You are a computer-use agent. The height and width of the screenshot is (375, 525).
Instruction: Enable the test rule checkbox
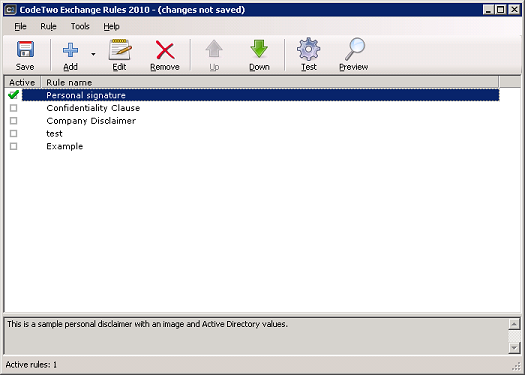pyautogui.click(x=13, y=134)
